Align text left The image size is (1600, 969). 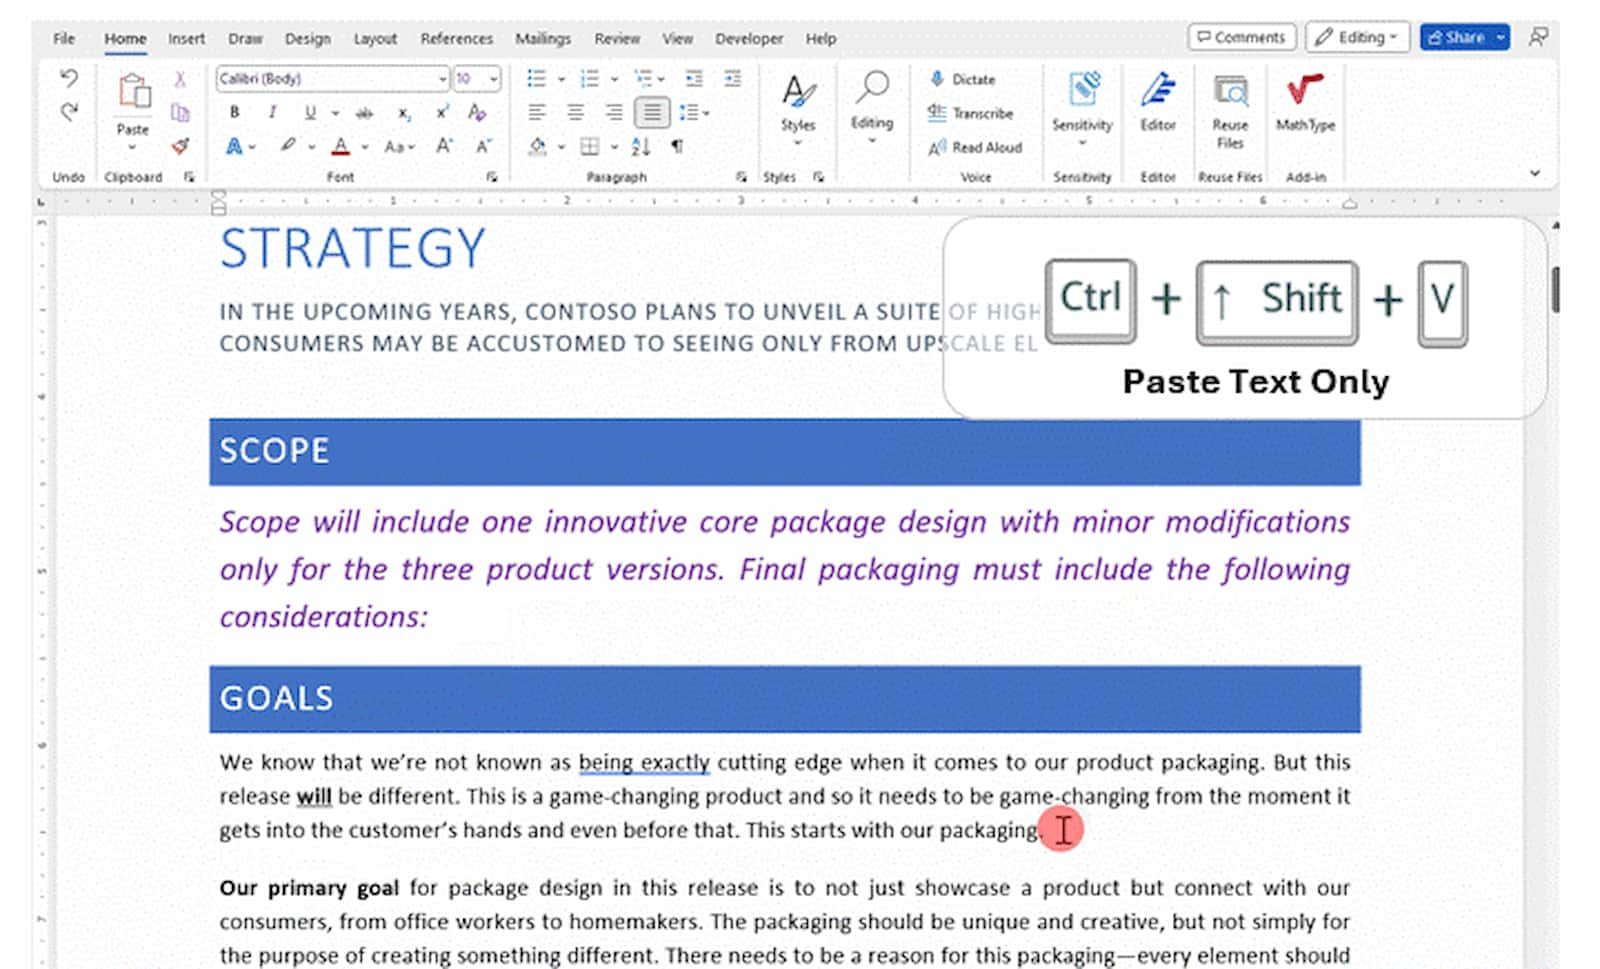coord(537,113)
